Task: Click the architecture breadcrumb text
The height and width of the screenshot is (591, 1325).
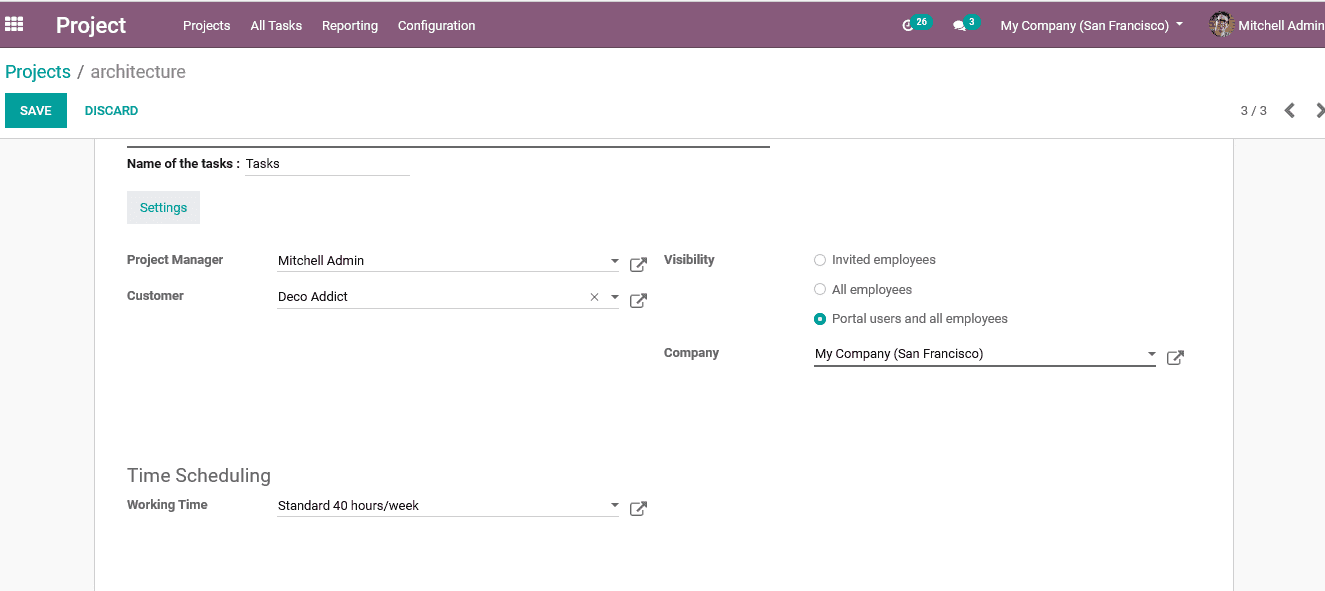Action: click(x=138, y=72)
